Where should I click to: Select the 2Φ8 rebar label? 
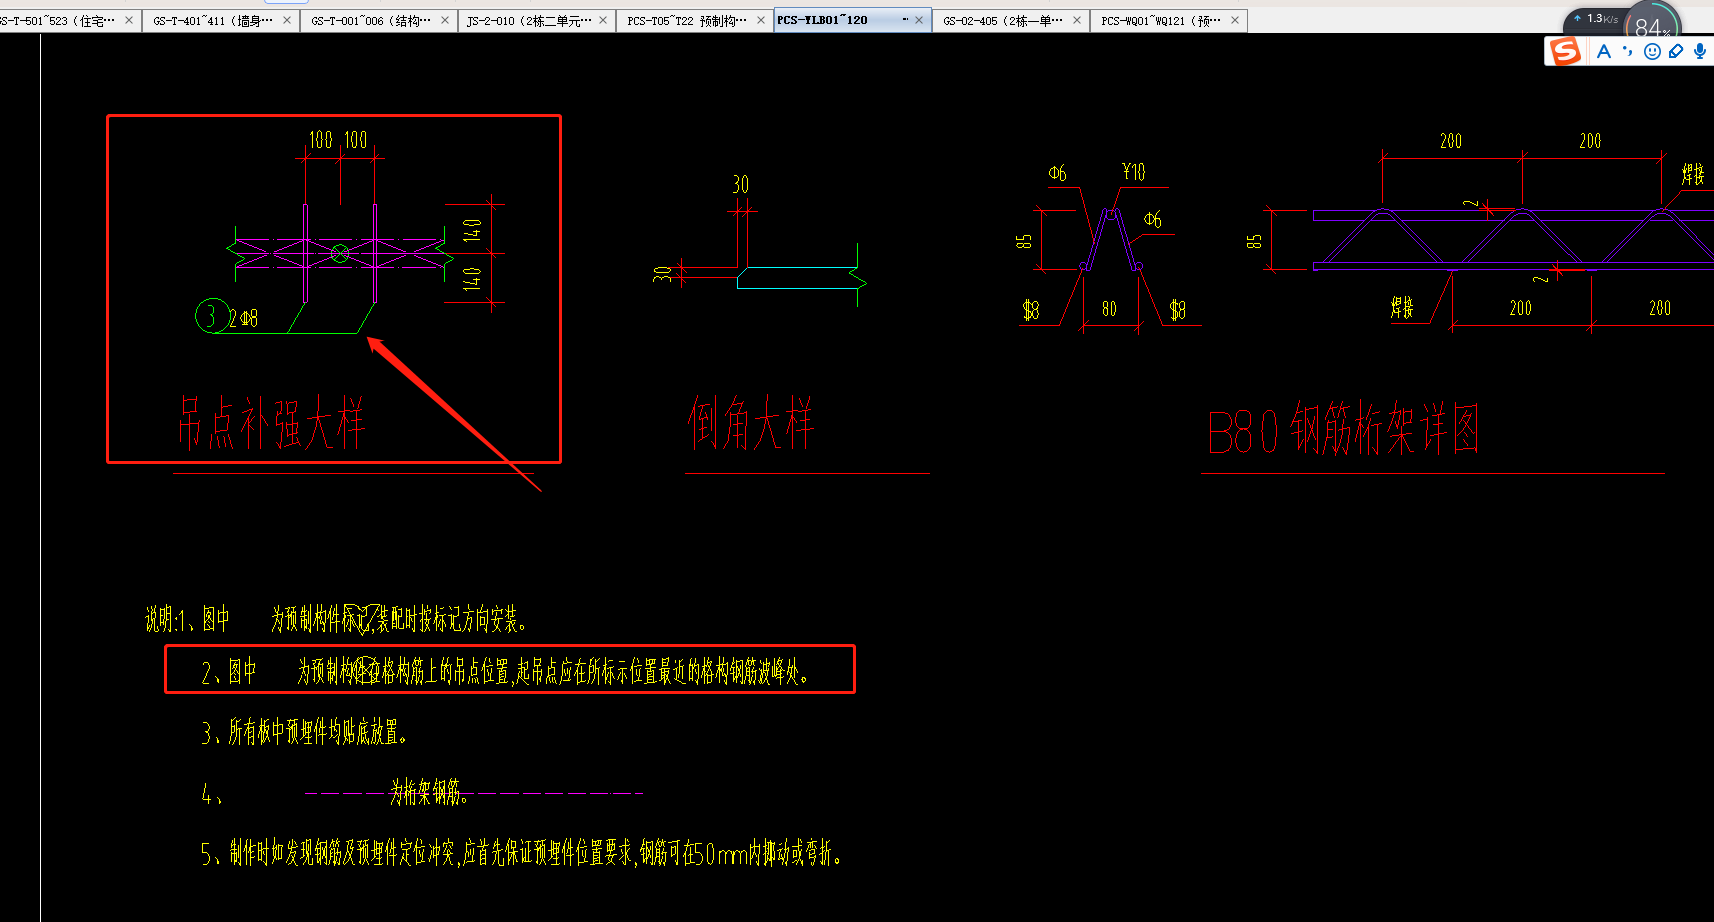(243, 318)
